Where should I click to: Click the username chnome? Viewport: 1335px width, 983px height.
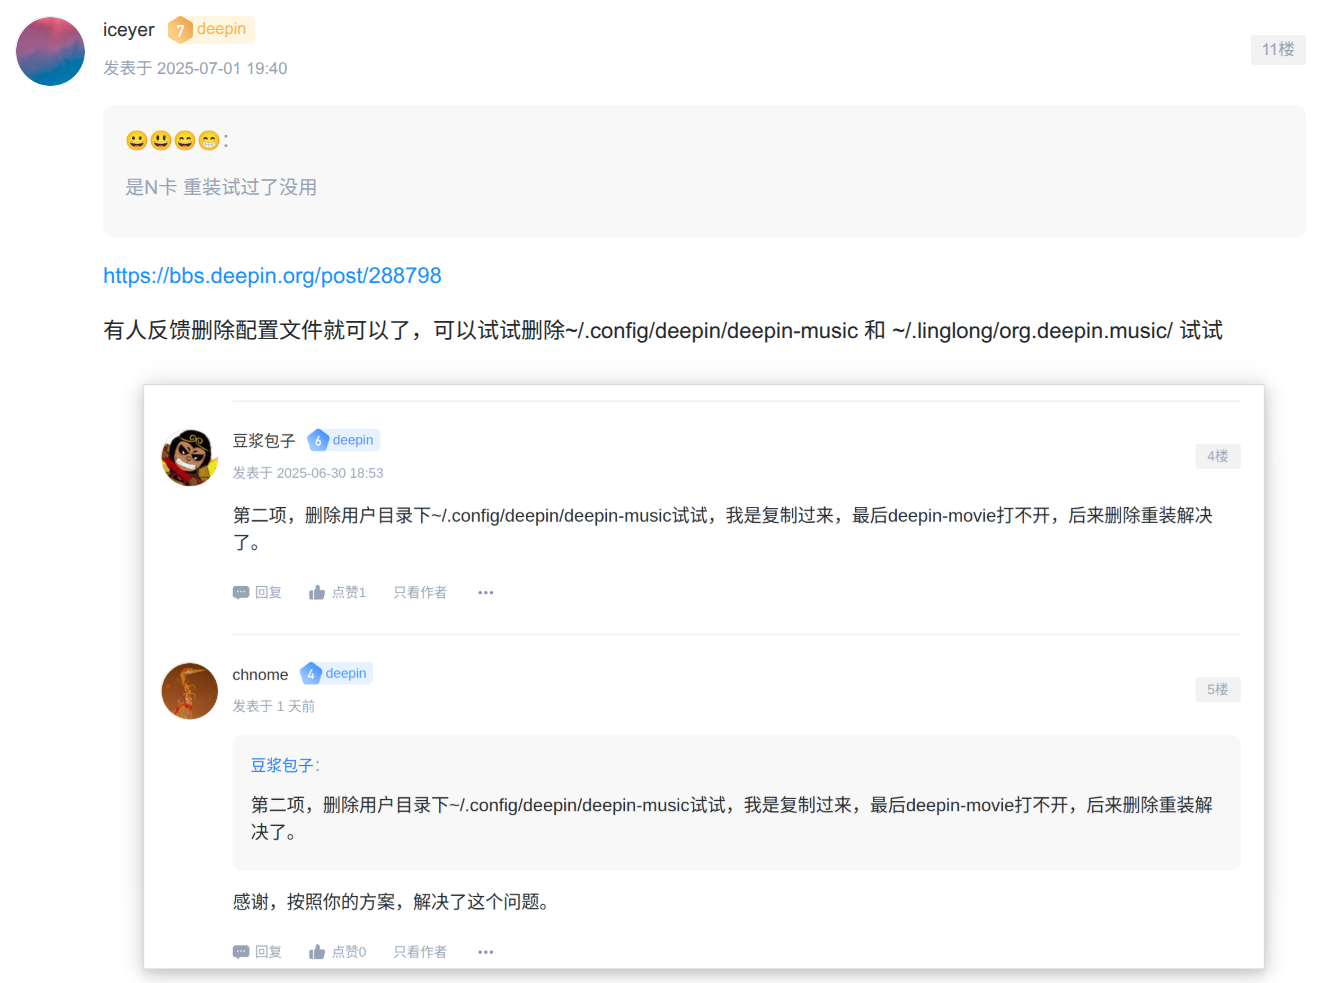click(x=260, y=675)
